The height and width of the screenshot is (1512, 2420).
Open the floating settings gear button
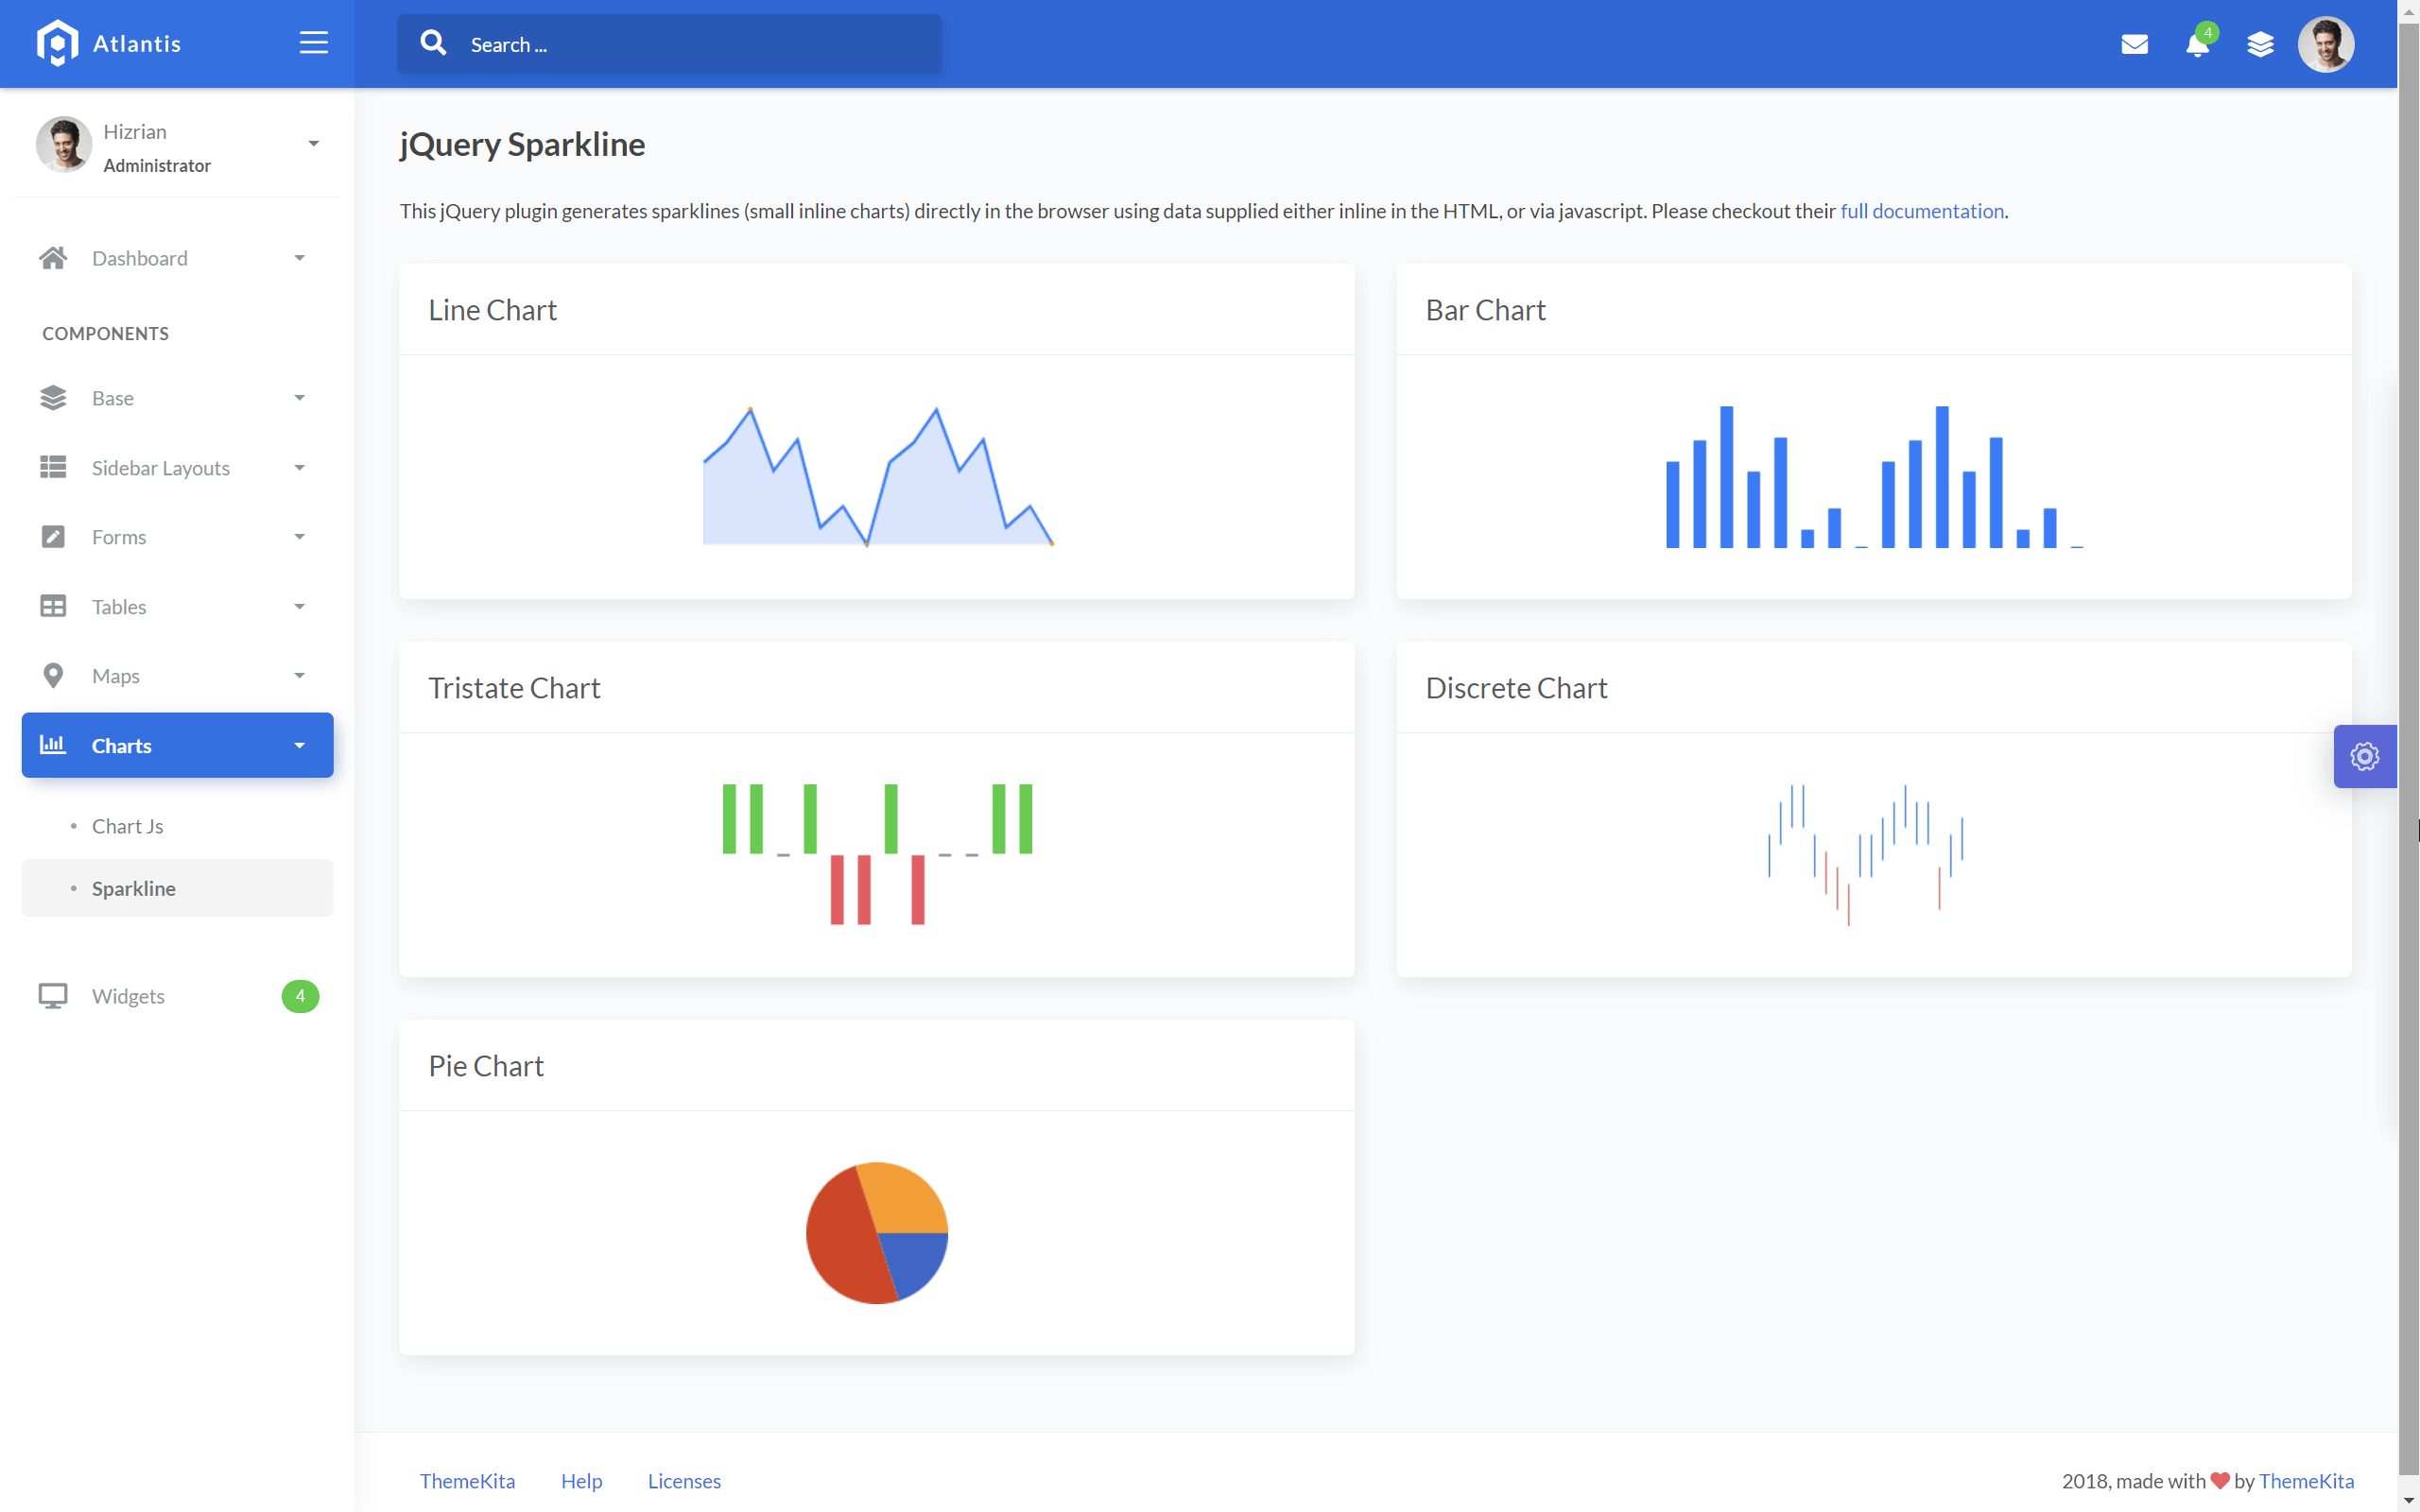[x=2364, y=756]
